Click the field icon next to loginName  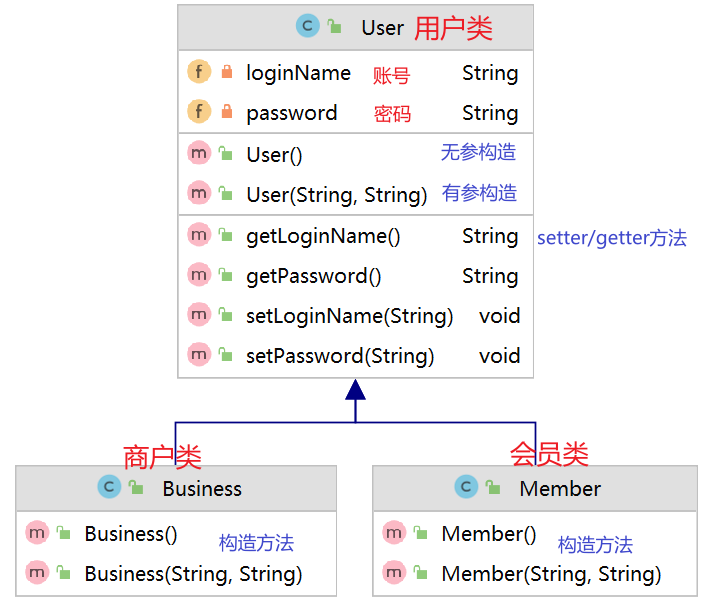(x=198, y=73)
